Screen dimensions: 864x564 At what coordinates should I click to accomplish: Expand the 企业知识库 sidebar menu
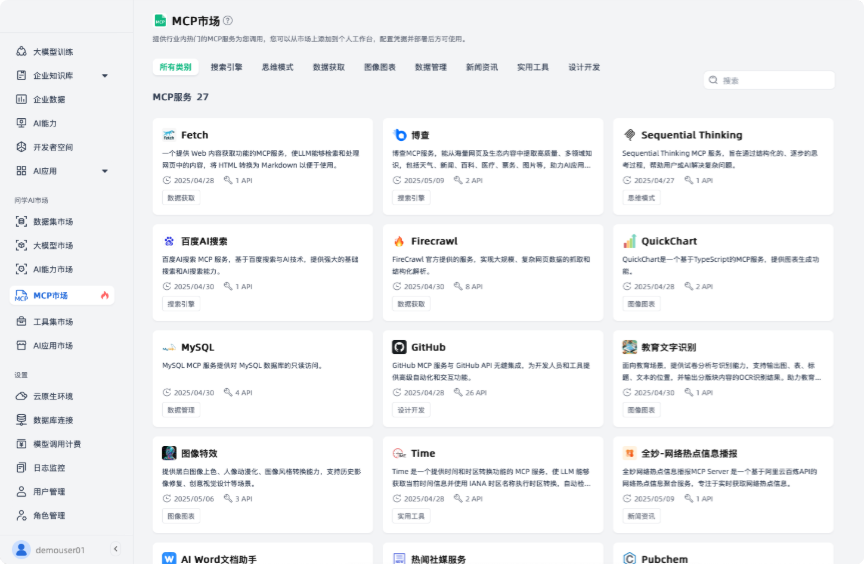coord(105,75)
